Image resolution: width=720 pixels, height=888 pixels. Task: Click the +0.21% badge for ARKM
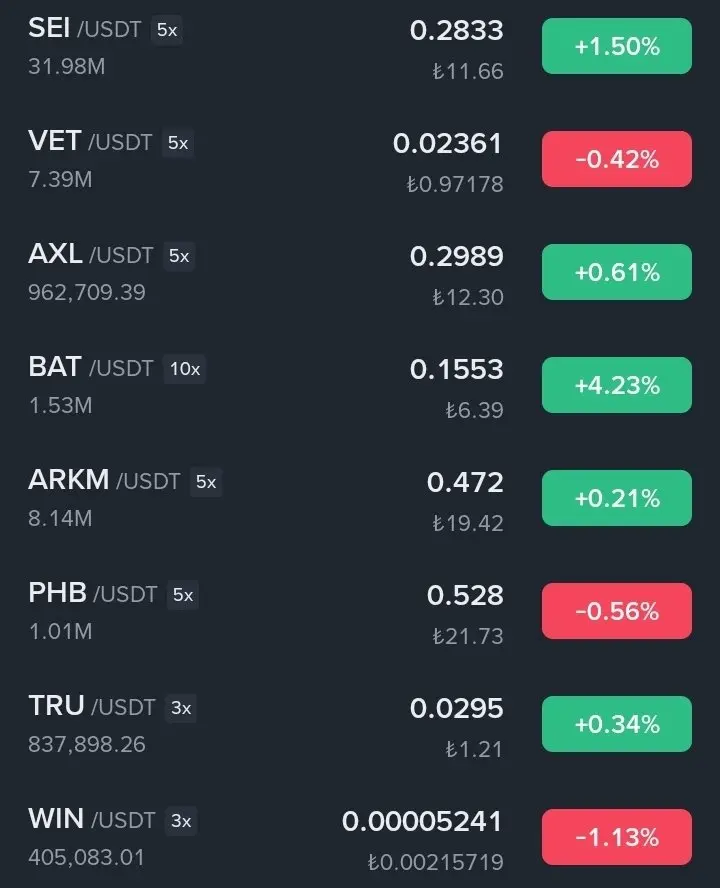tap(616, 498)
